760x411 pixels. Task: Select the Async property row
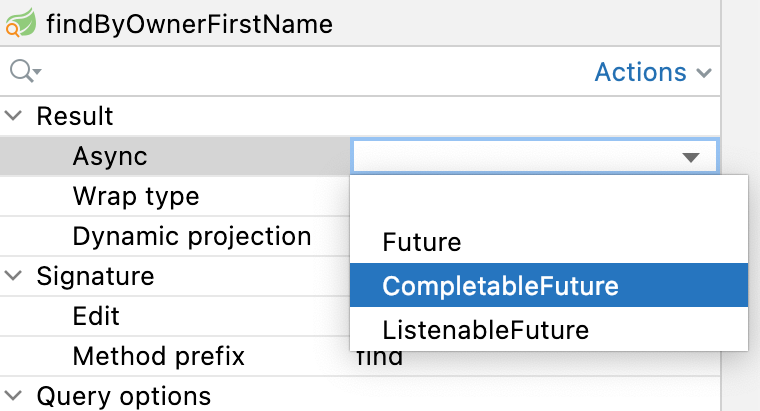click(110, 156)
